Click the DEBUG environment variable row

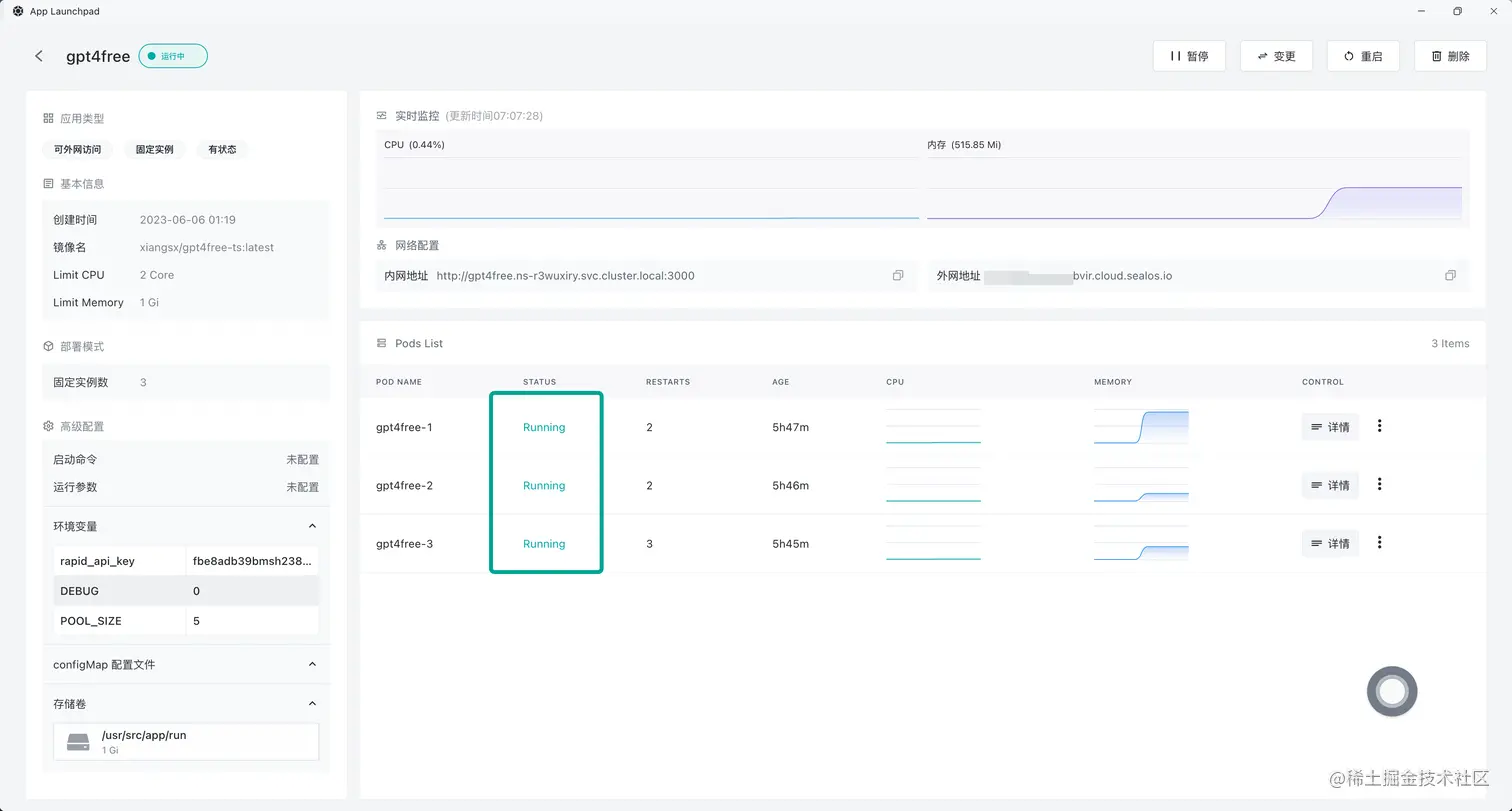(x=186, y=591)
